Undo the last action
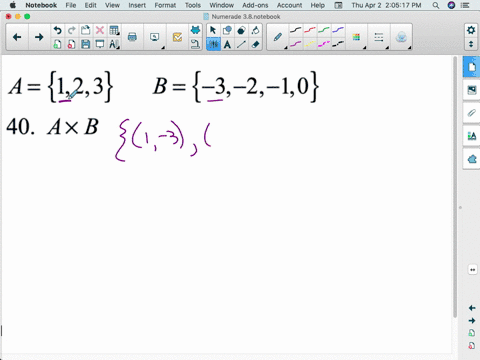Viewport: 480px width, 360px height. (57, 30)
